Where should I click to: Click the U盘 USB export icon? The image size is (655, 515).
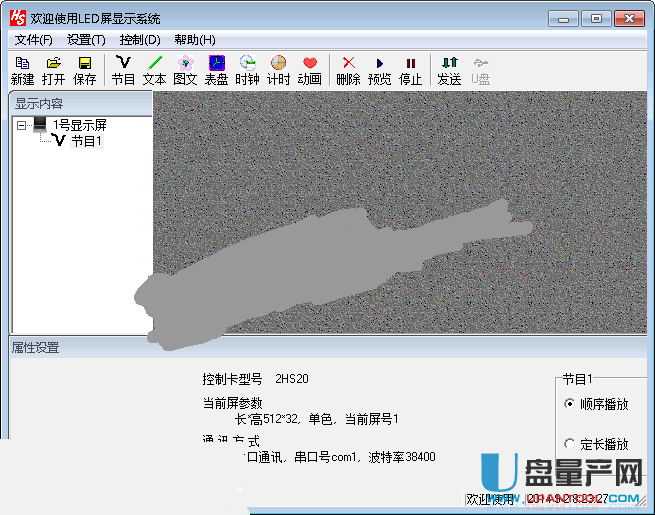(x=480, y=70)
